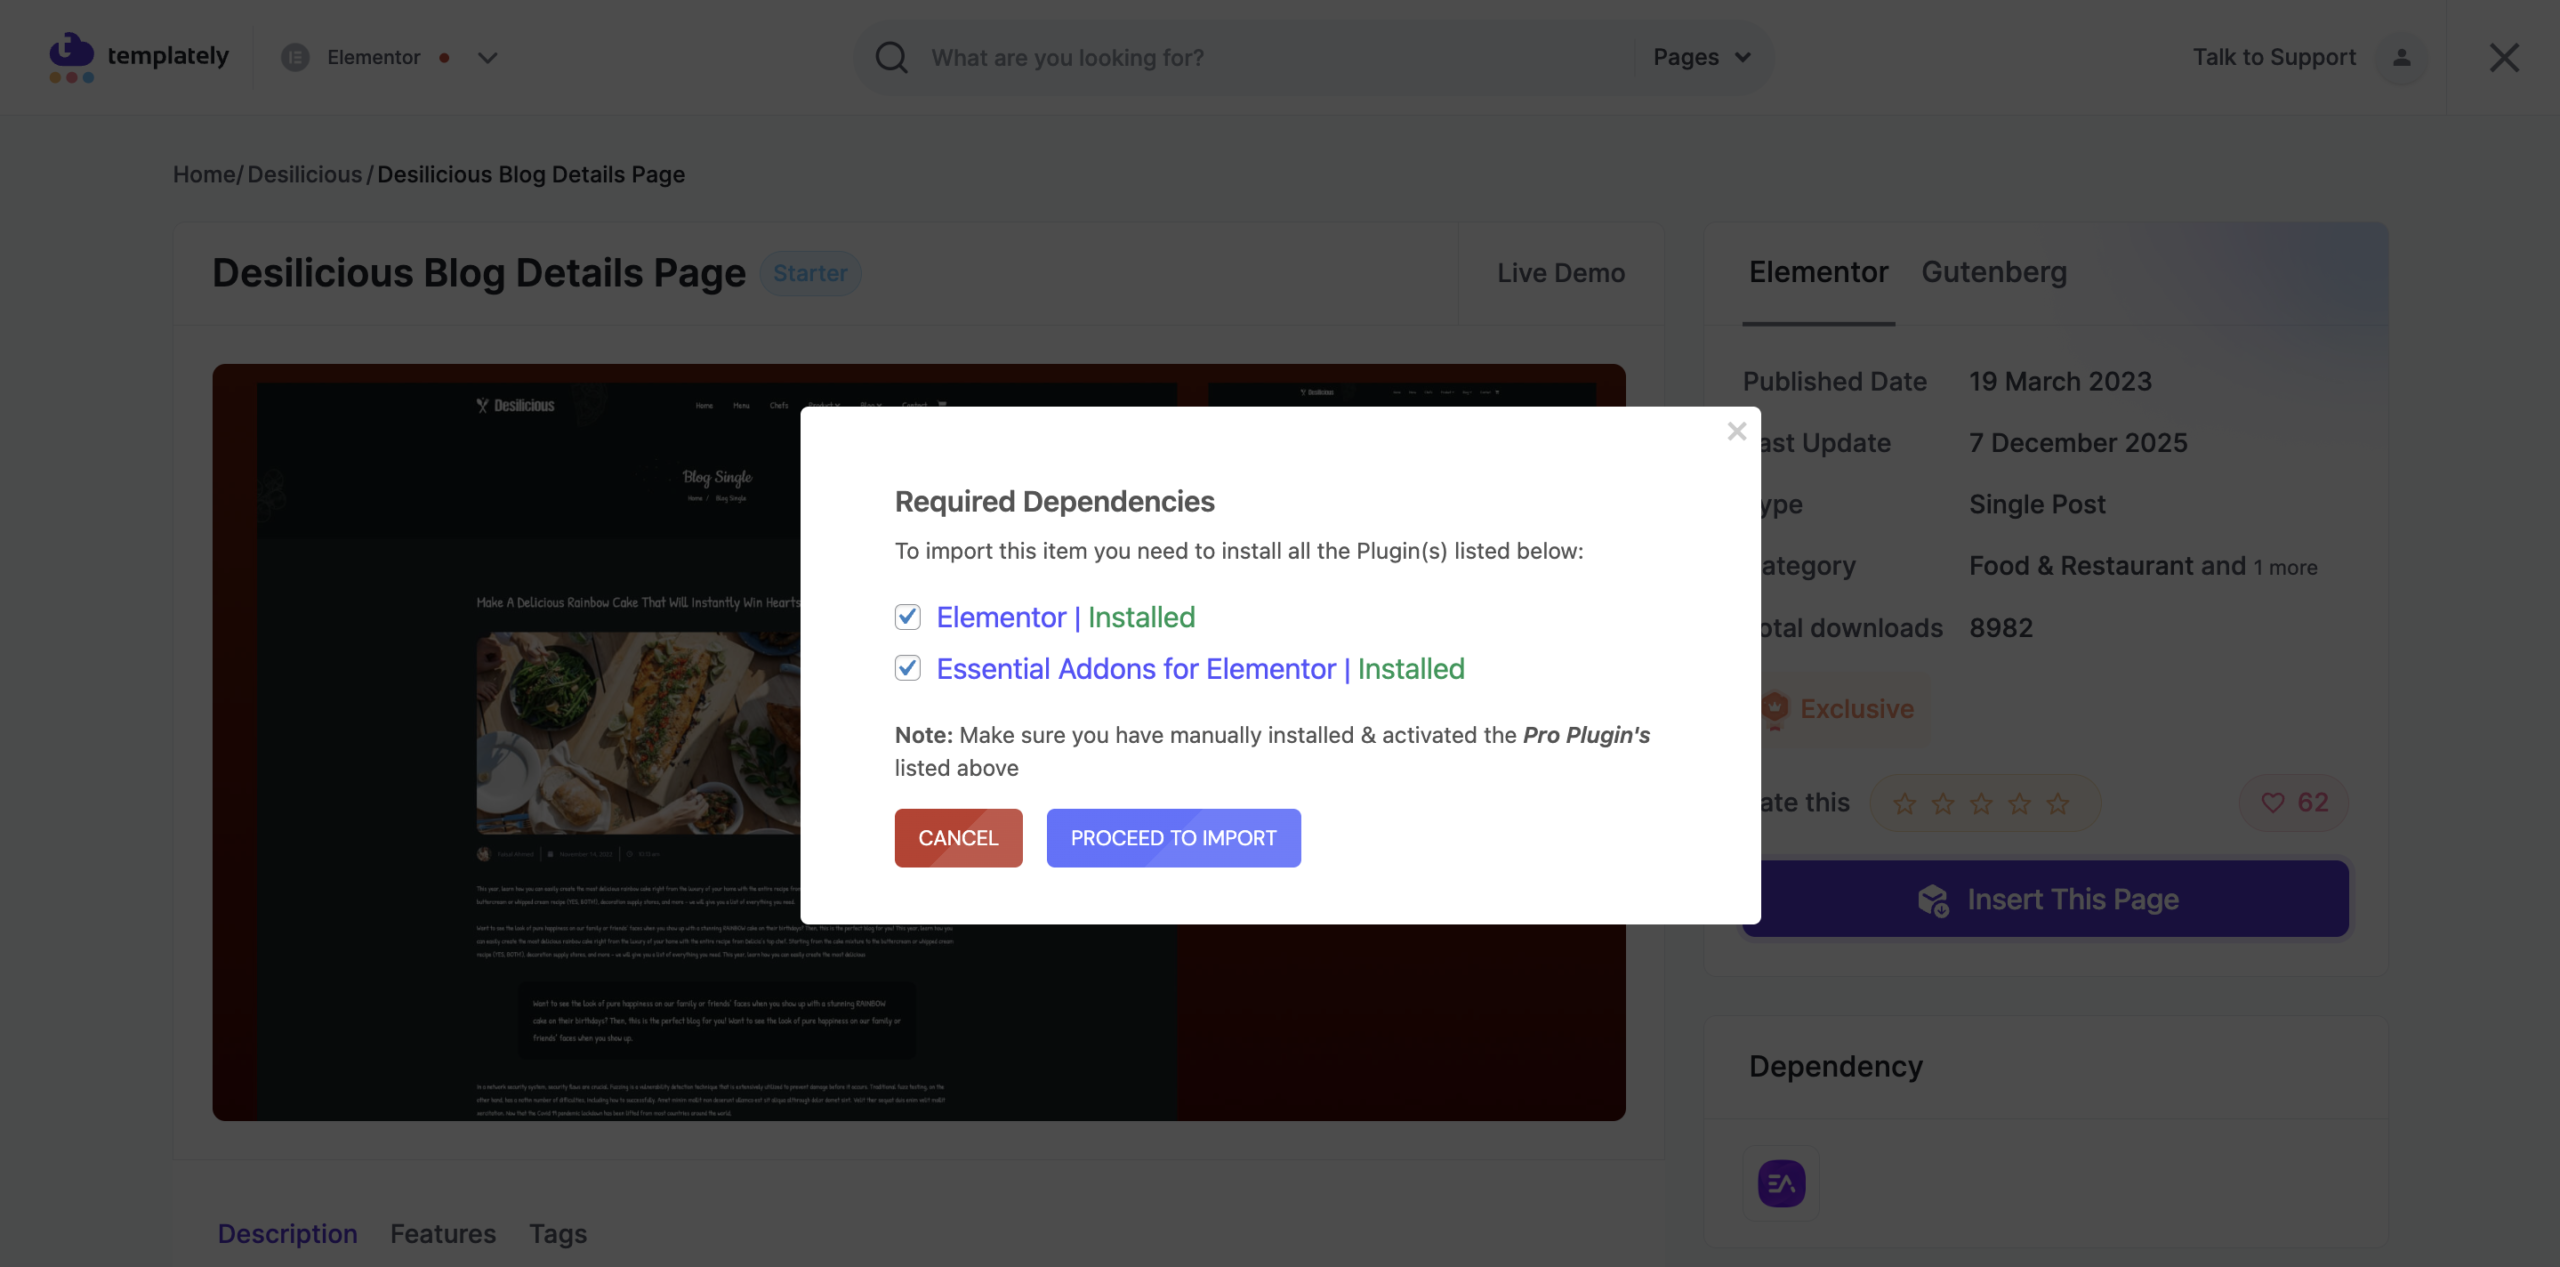The height and width of the screenshot is (1267, 2560).
Task: Dismiss the dependencies dialog with X icon
Action: [x=1737, y=431]
